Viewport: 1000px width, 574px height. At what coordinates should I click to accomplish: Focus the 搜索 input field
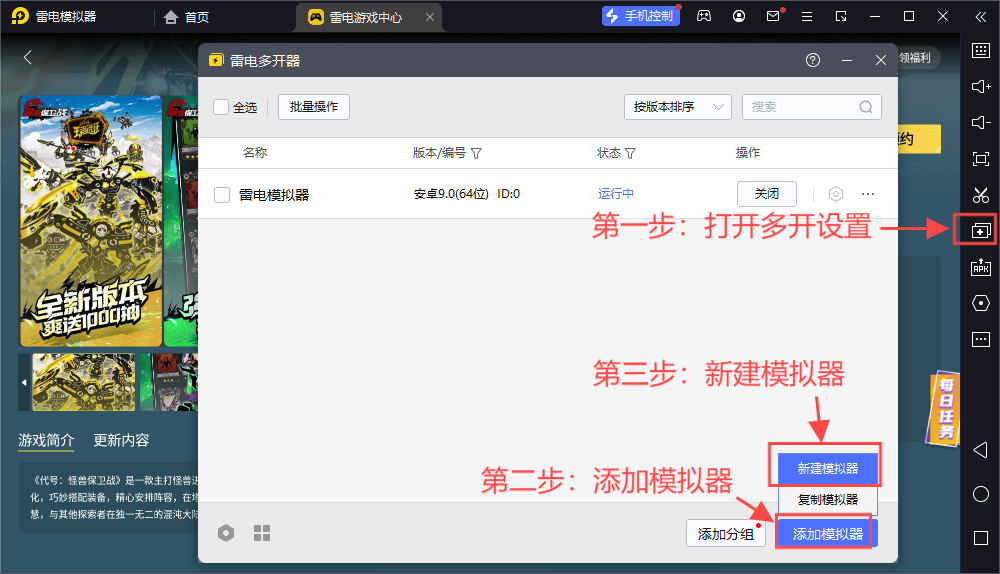(x=811, y=107)
